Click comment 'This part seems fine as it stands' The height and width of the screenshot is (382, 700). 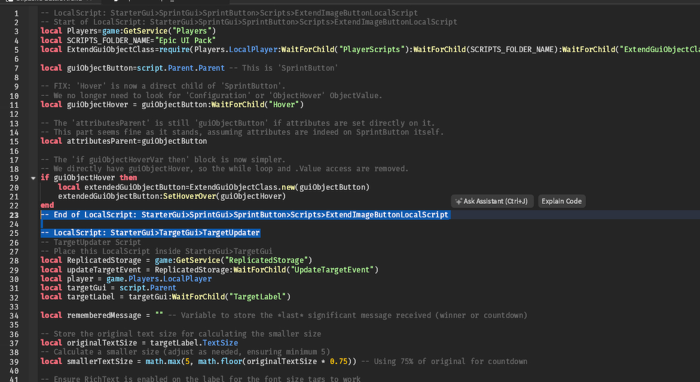tap(242, 132)
